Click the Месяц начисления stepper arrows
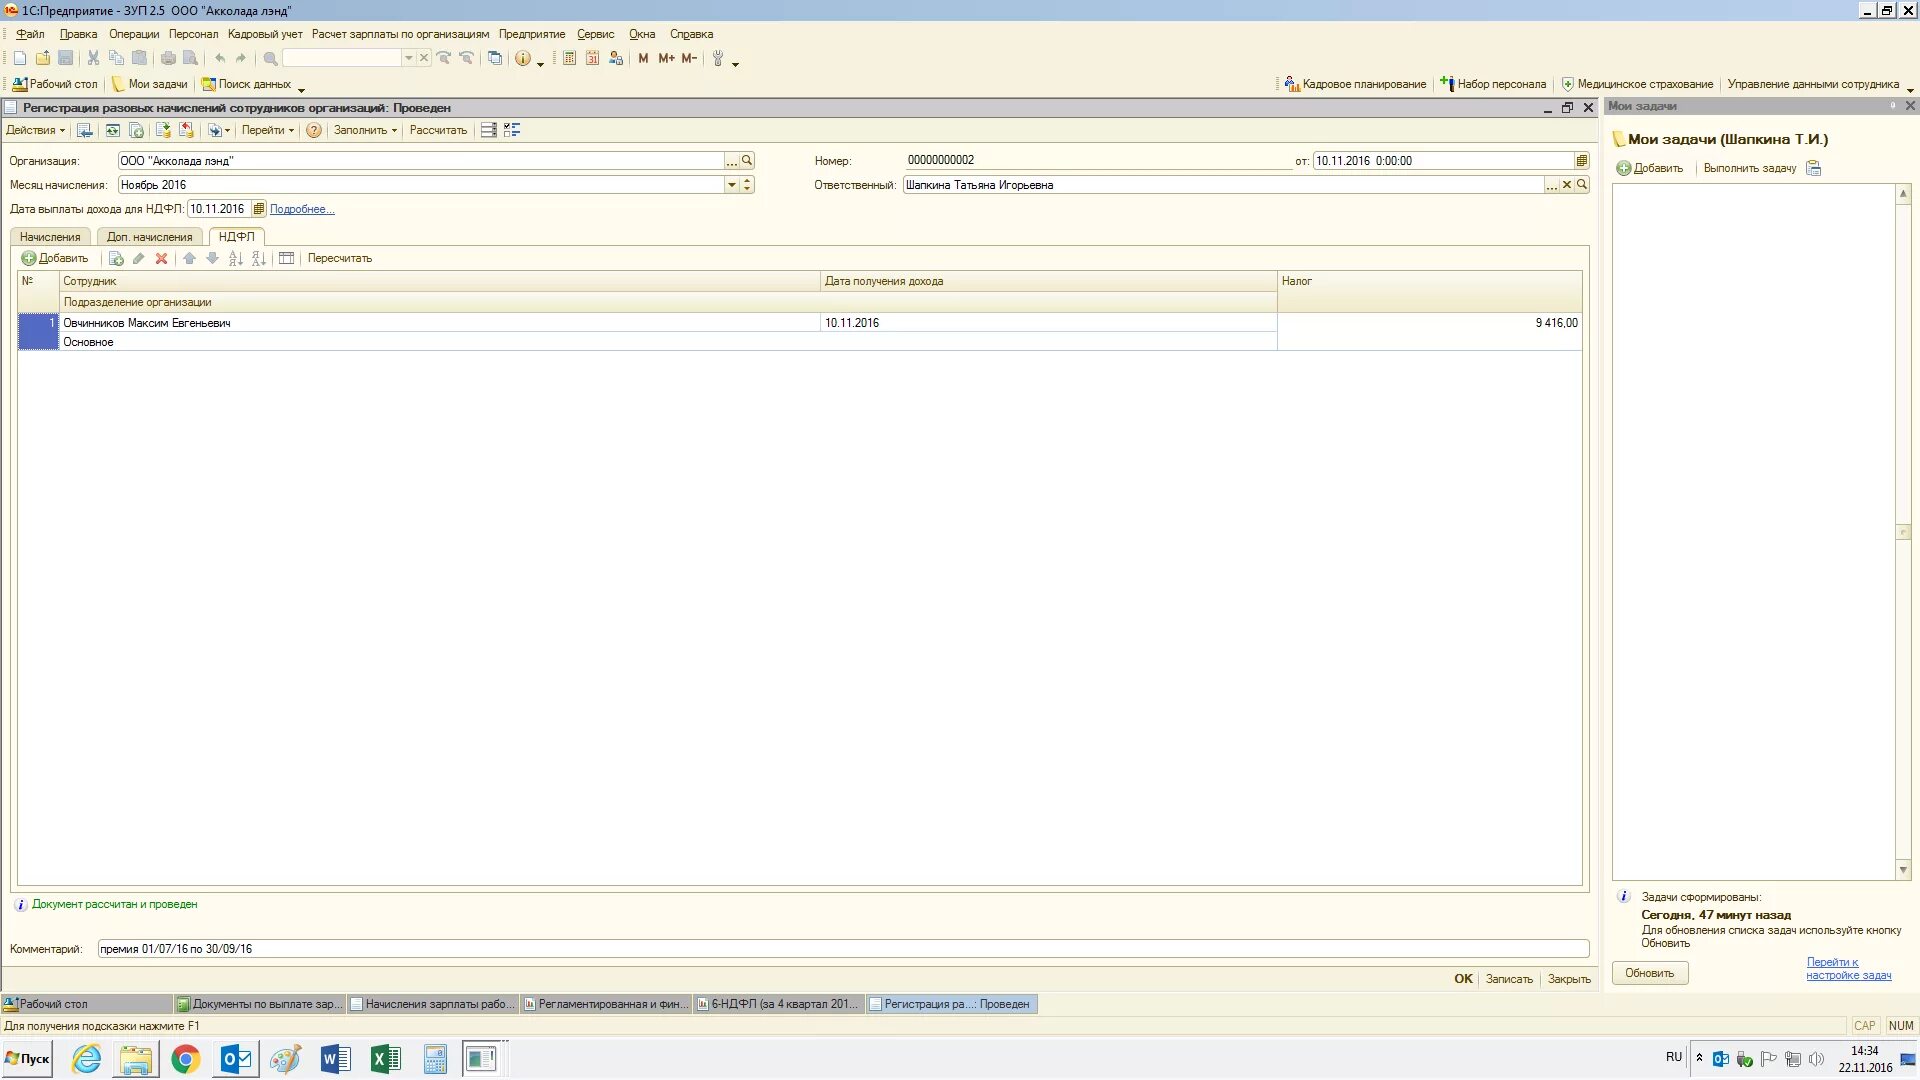Screen dimensions: 1920x1080 pyautogui.click(x=747, y=185)
